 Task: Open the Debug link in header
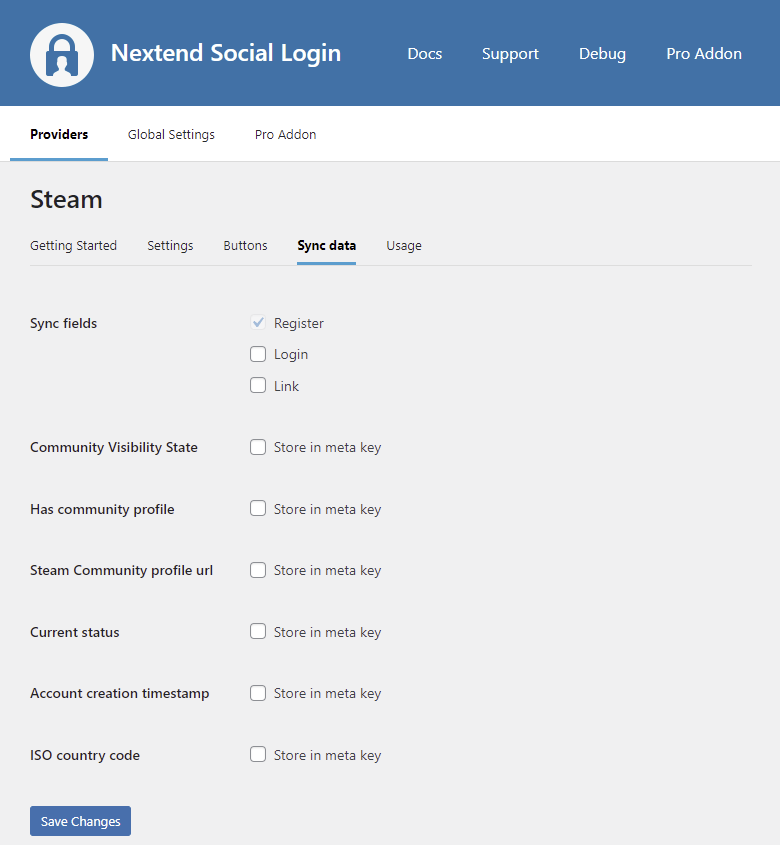pos(602,54)
